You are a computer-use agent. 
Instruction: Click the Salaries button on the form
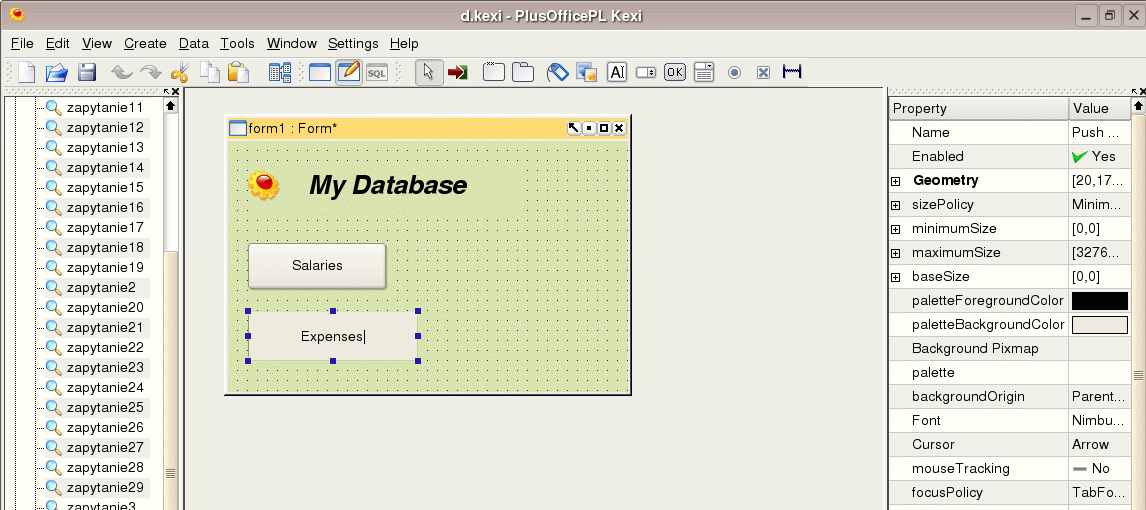(317, 266)
